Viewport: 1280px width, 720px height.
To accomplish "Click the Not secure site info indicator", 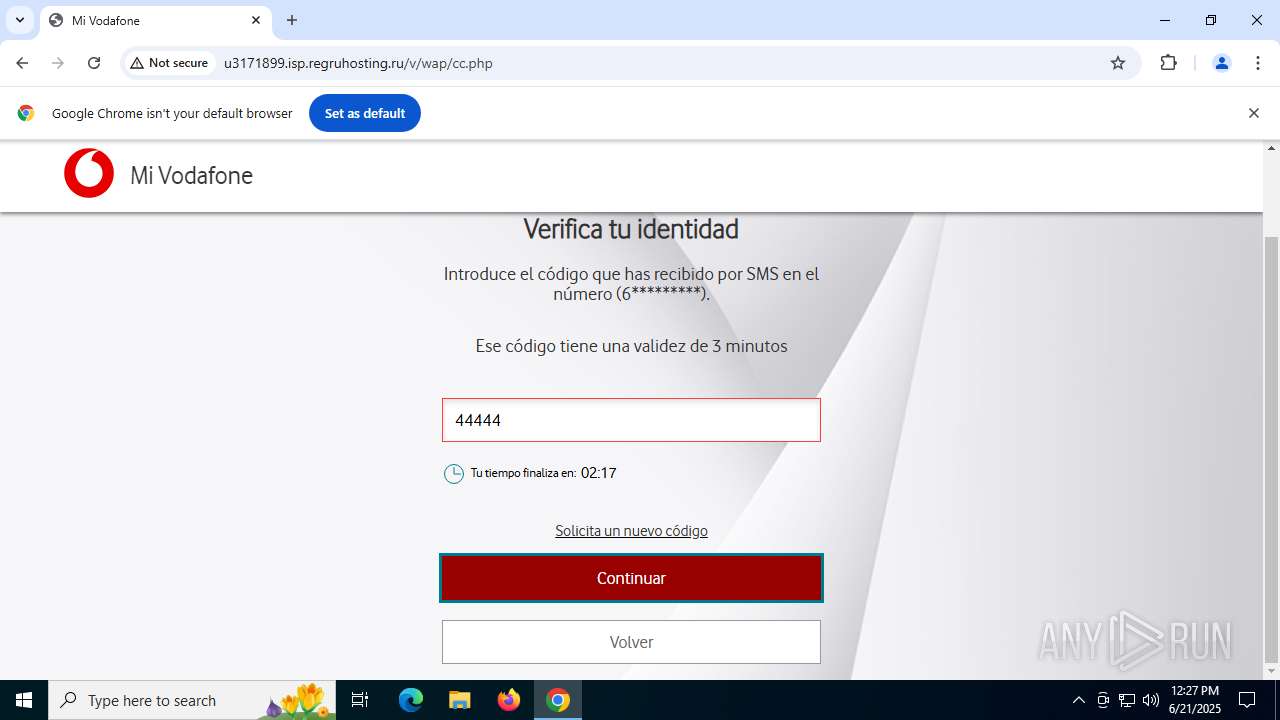I will click(169, 63).
